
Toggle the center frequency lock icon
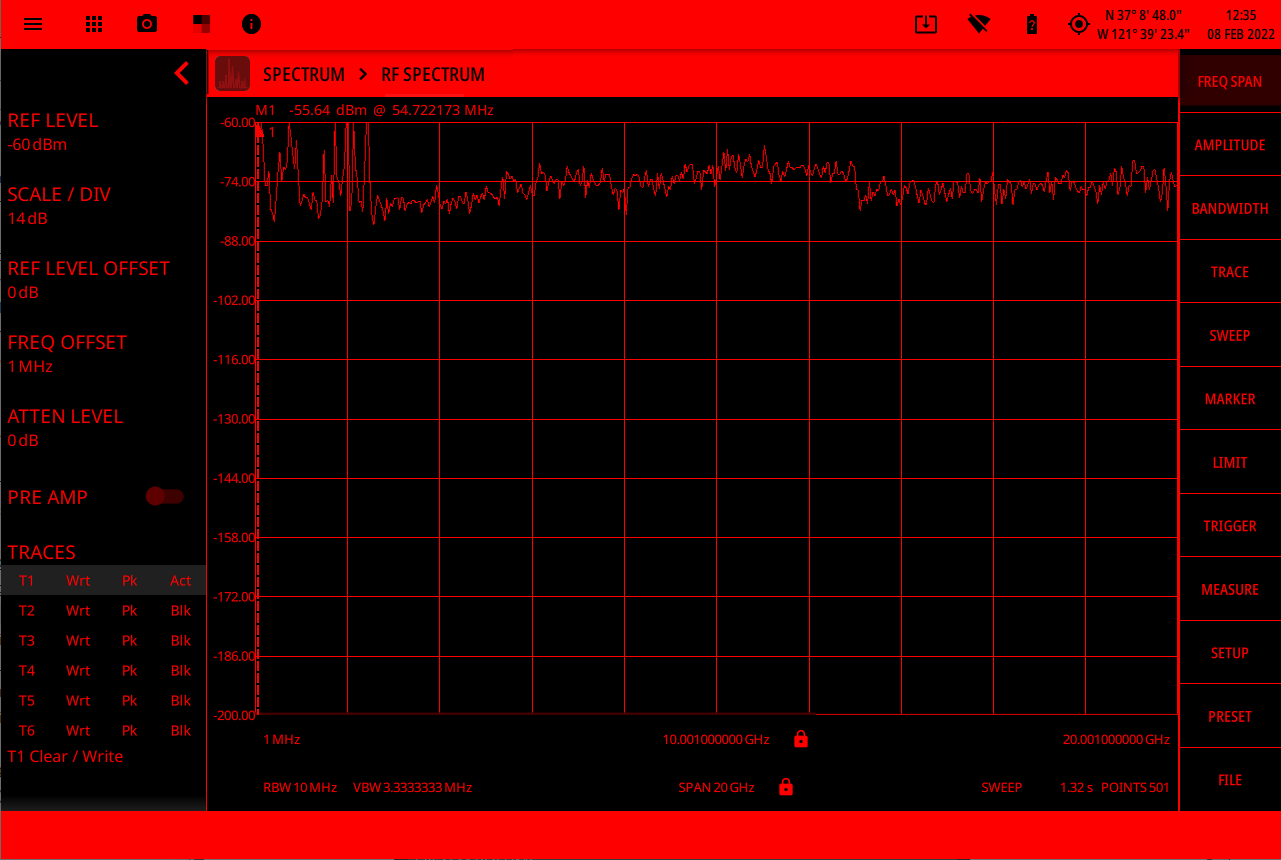801,739
